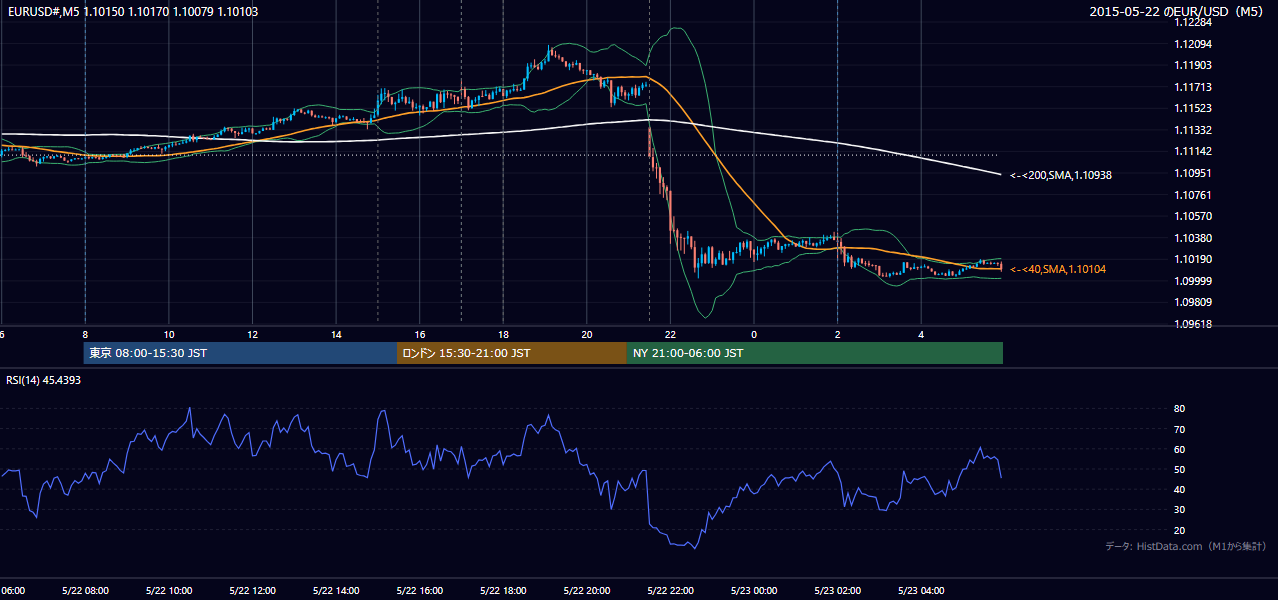Click the 5/23 02:00 time label

838,591
